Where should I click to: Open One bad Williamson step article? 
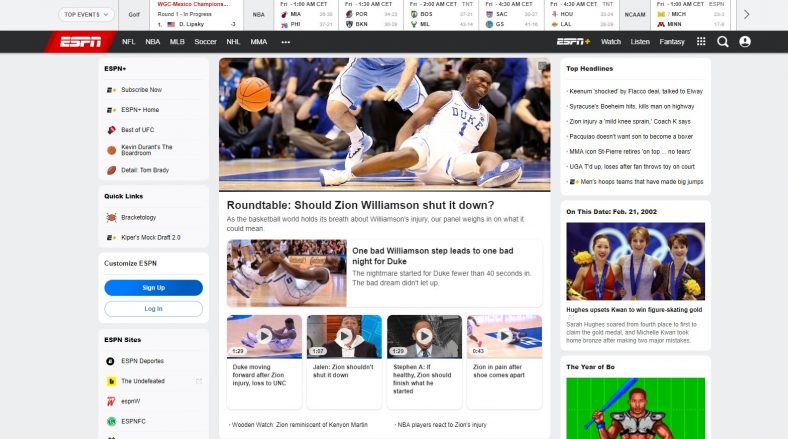[433, 256]
